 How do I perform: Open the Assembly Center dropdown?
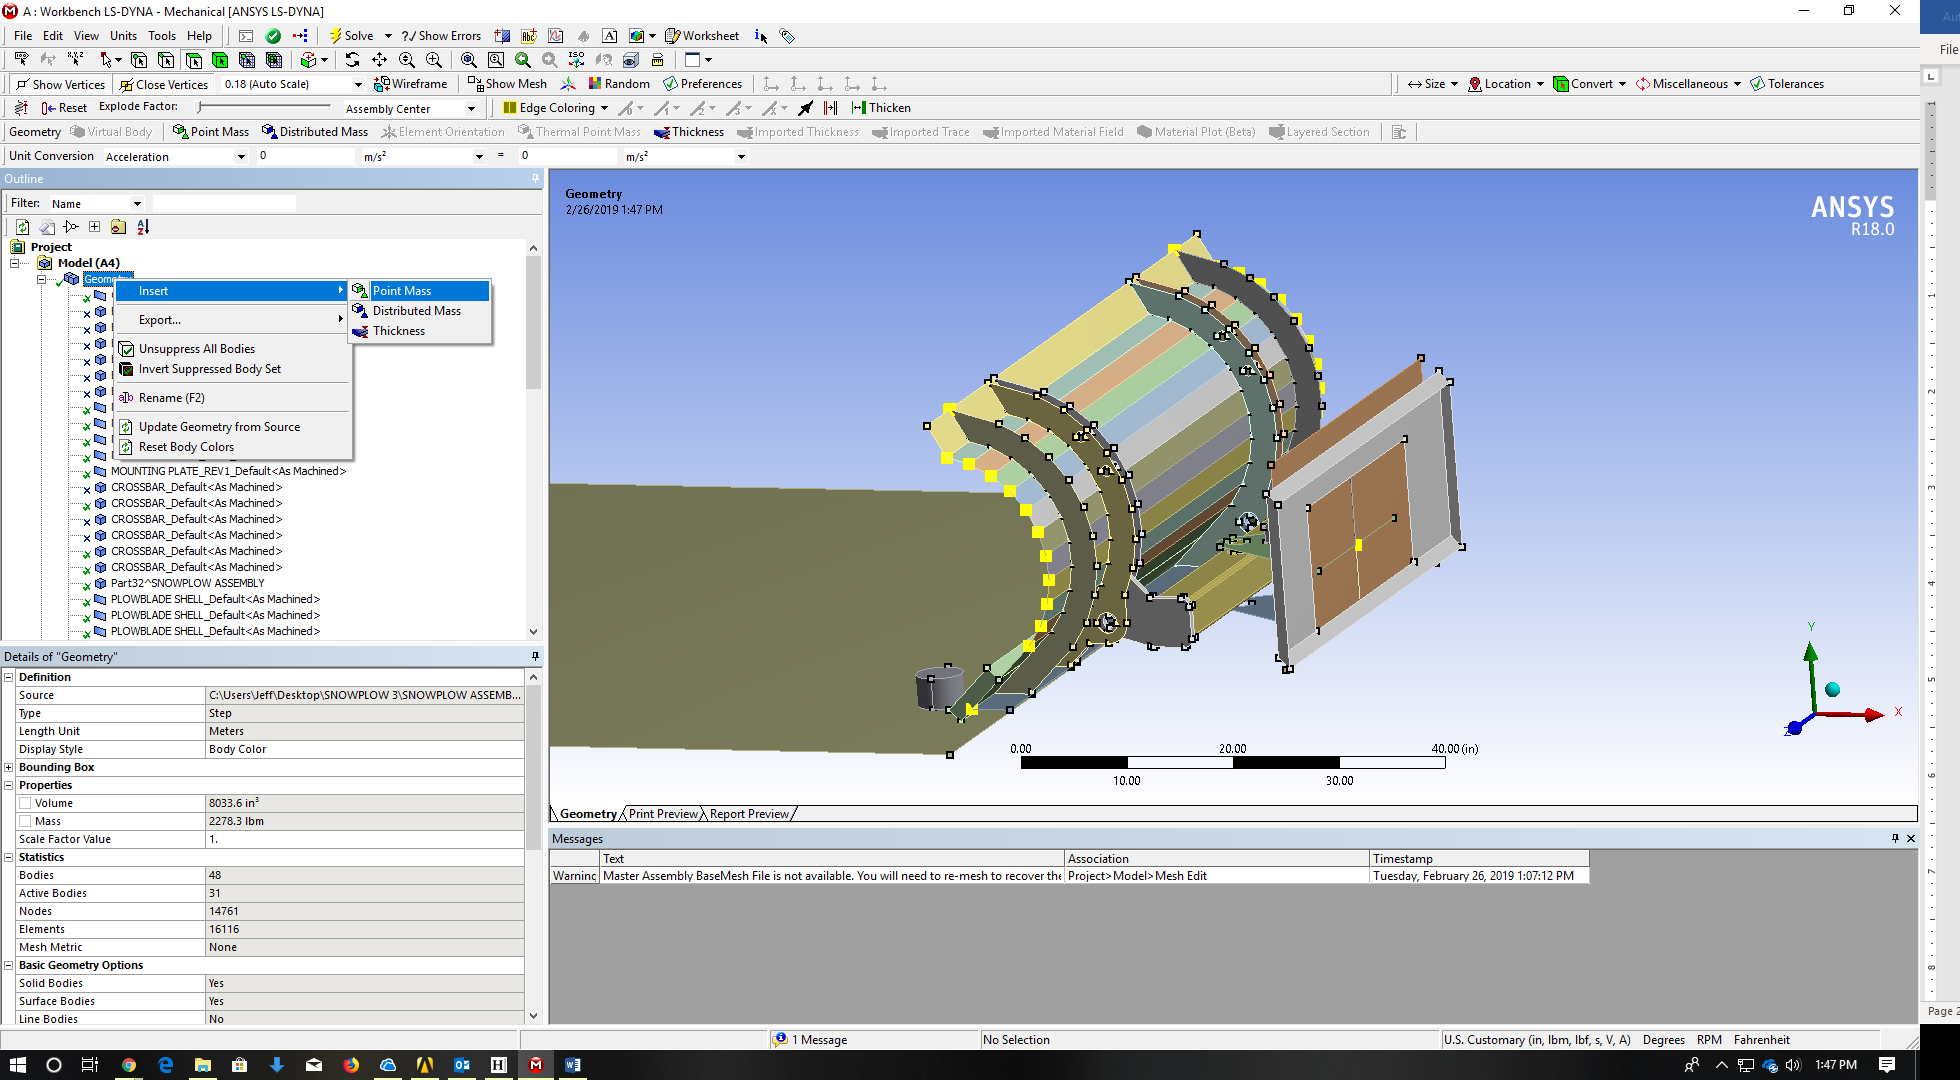pos(472,108)
